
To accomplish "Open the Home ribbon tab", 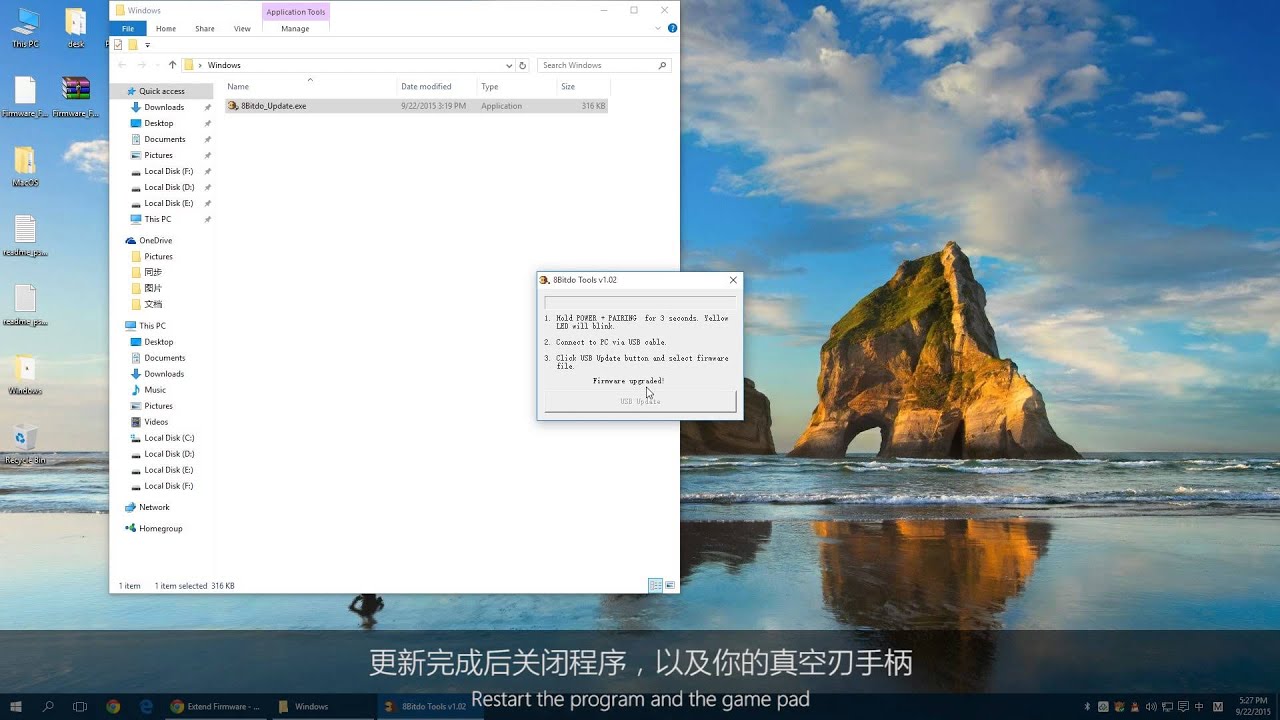I will tap(166, 29).
